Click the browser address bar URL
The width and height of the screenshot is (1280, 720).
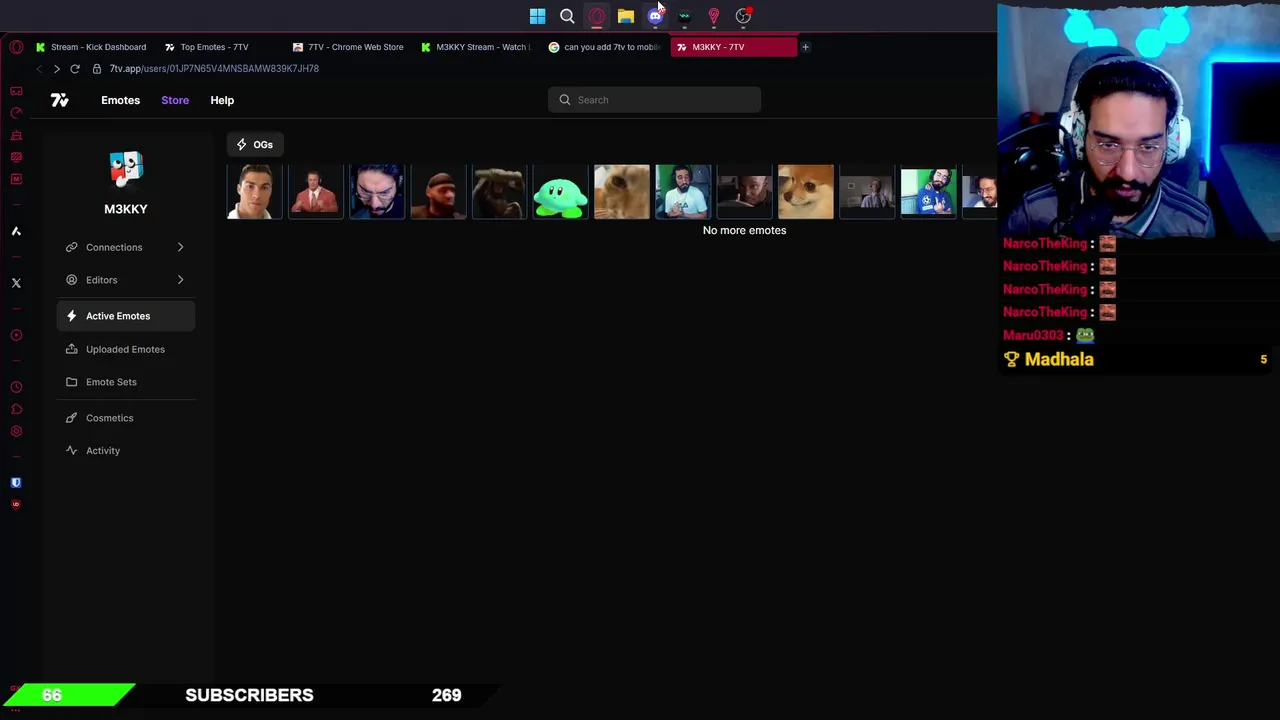(214, 69)
